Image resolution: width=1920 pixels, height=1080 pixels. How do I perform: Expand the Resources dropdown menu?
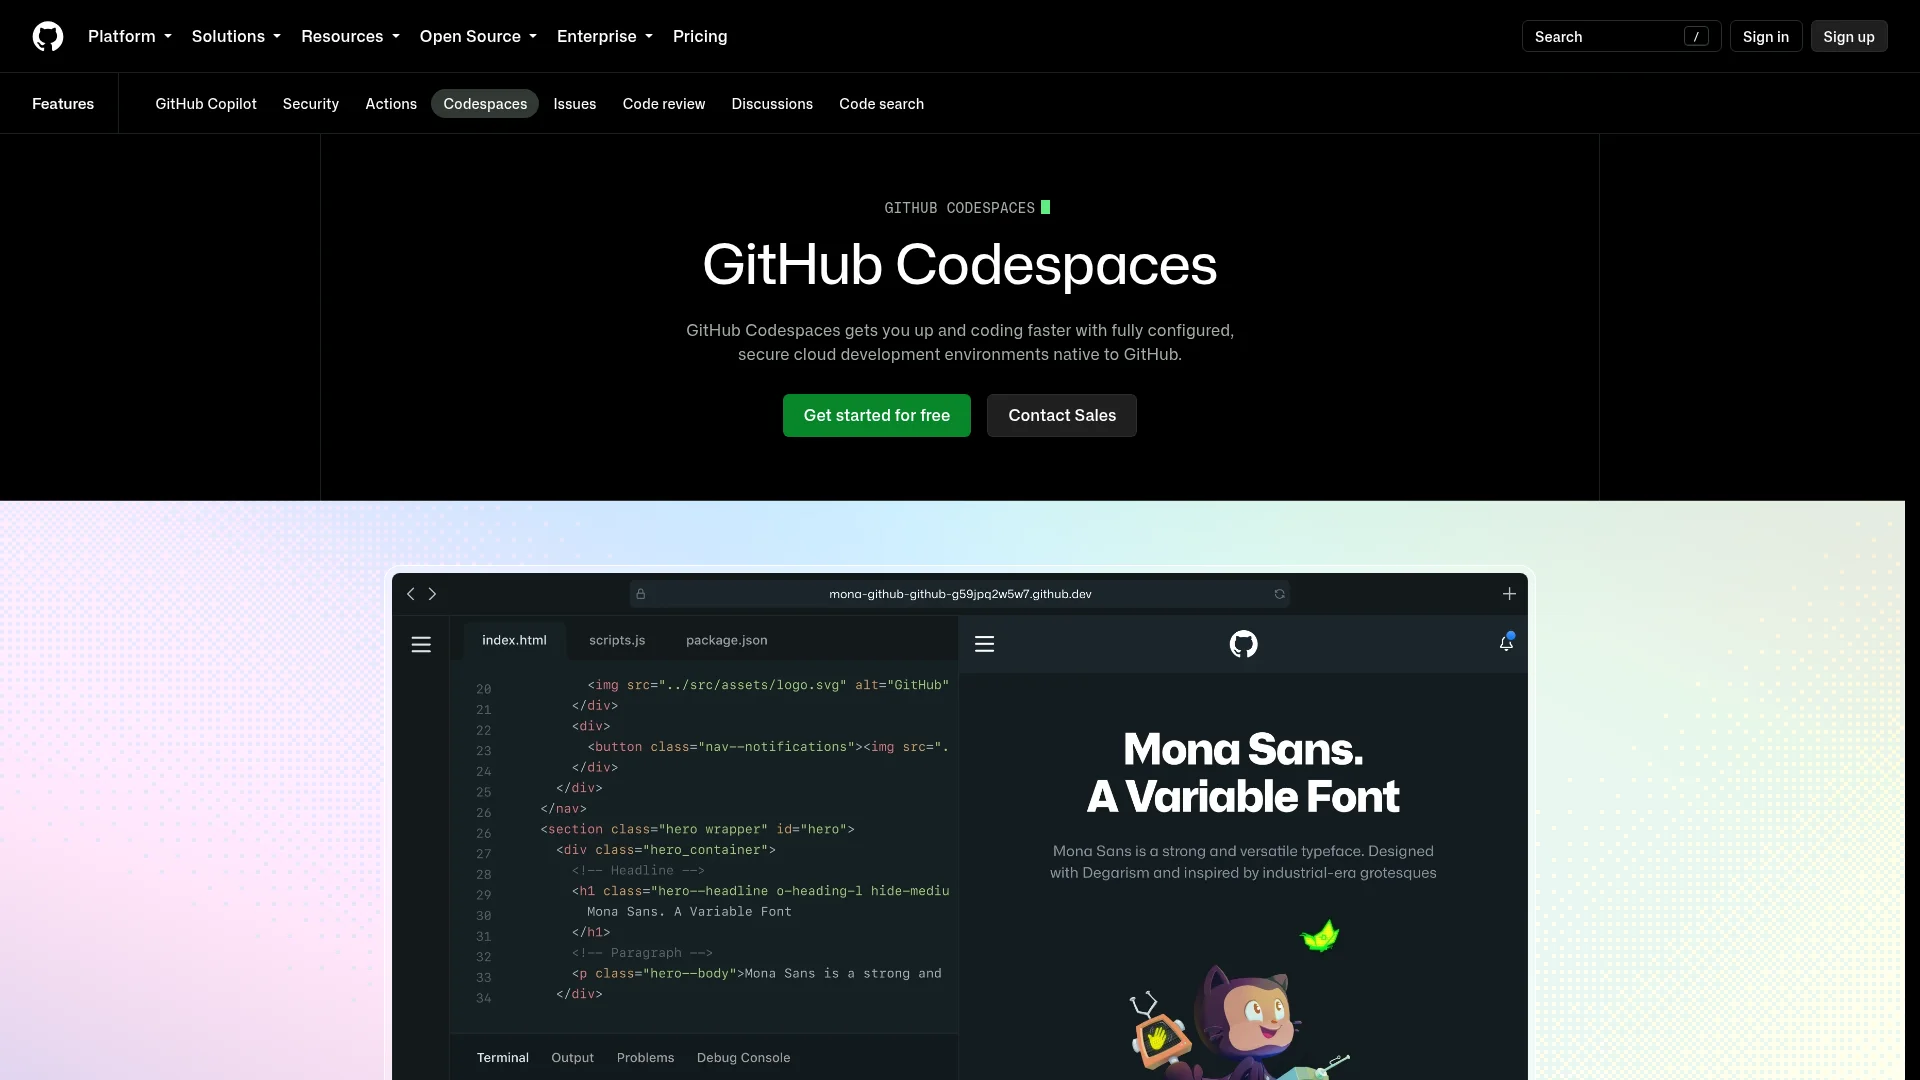coord(350,36)
